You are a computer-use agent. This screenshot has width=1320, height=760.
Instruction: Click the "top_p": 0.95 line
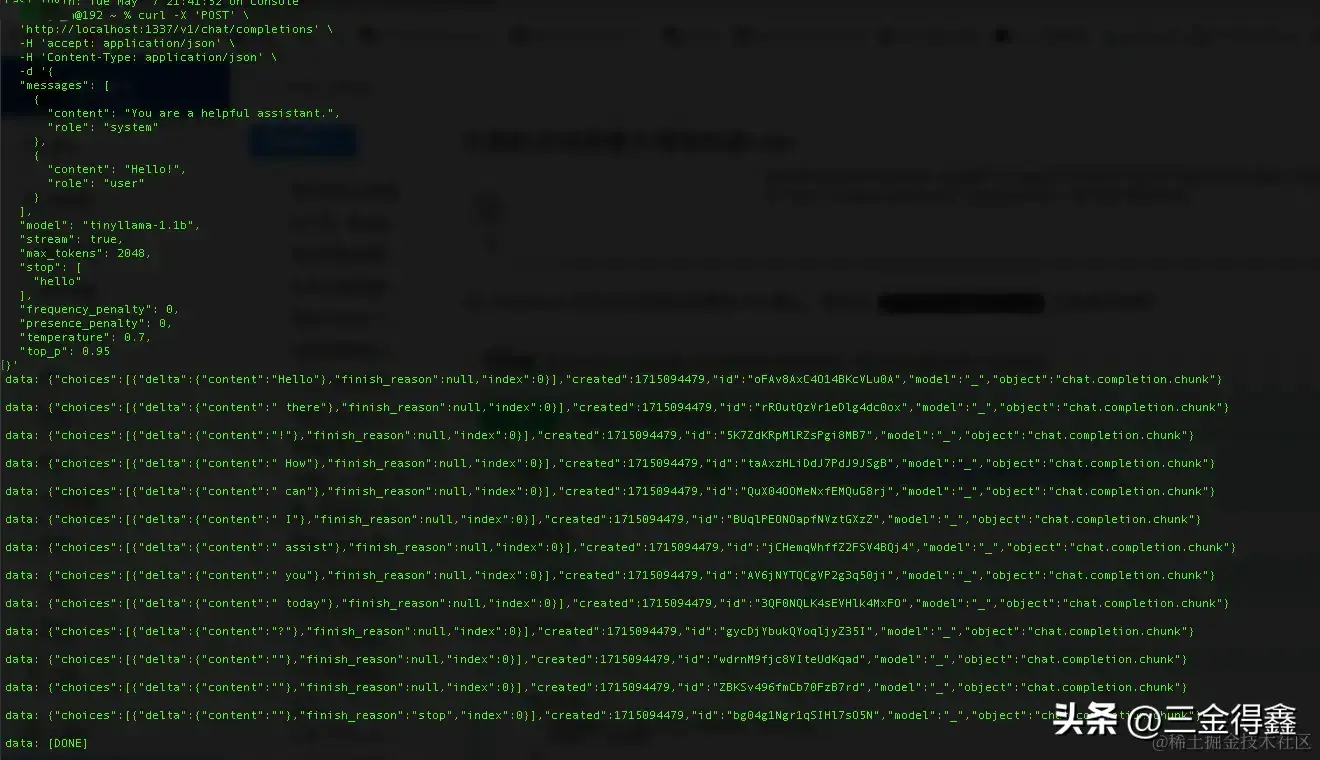click(65, 352)
